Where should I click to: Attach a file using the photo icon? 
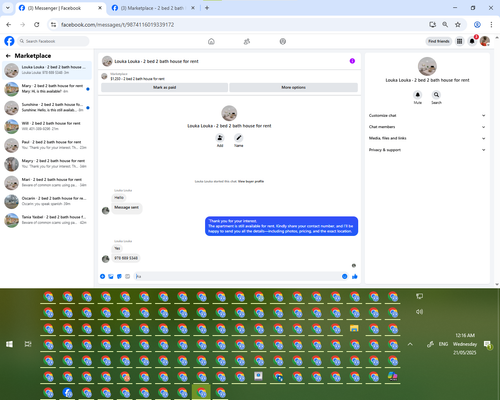tap(111, 276)
